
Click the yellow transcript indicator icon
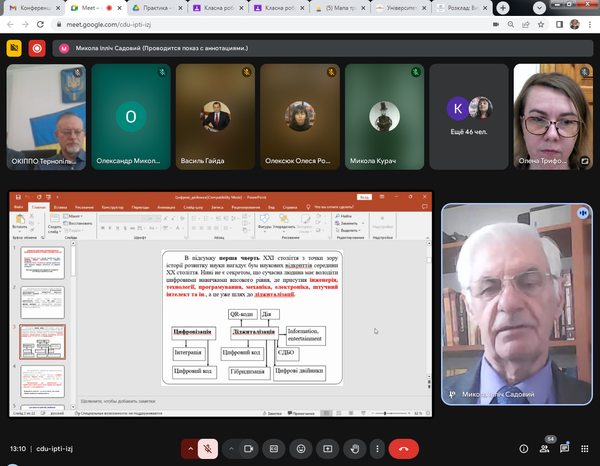point(14,47)
